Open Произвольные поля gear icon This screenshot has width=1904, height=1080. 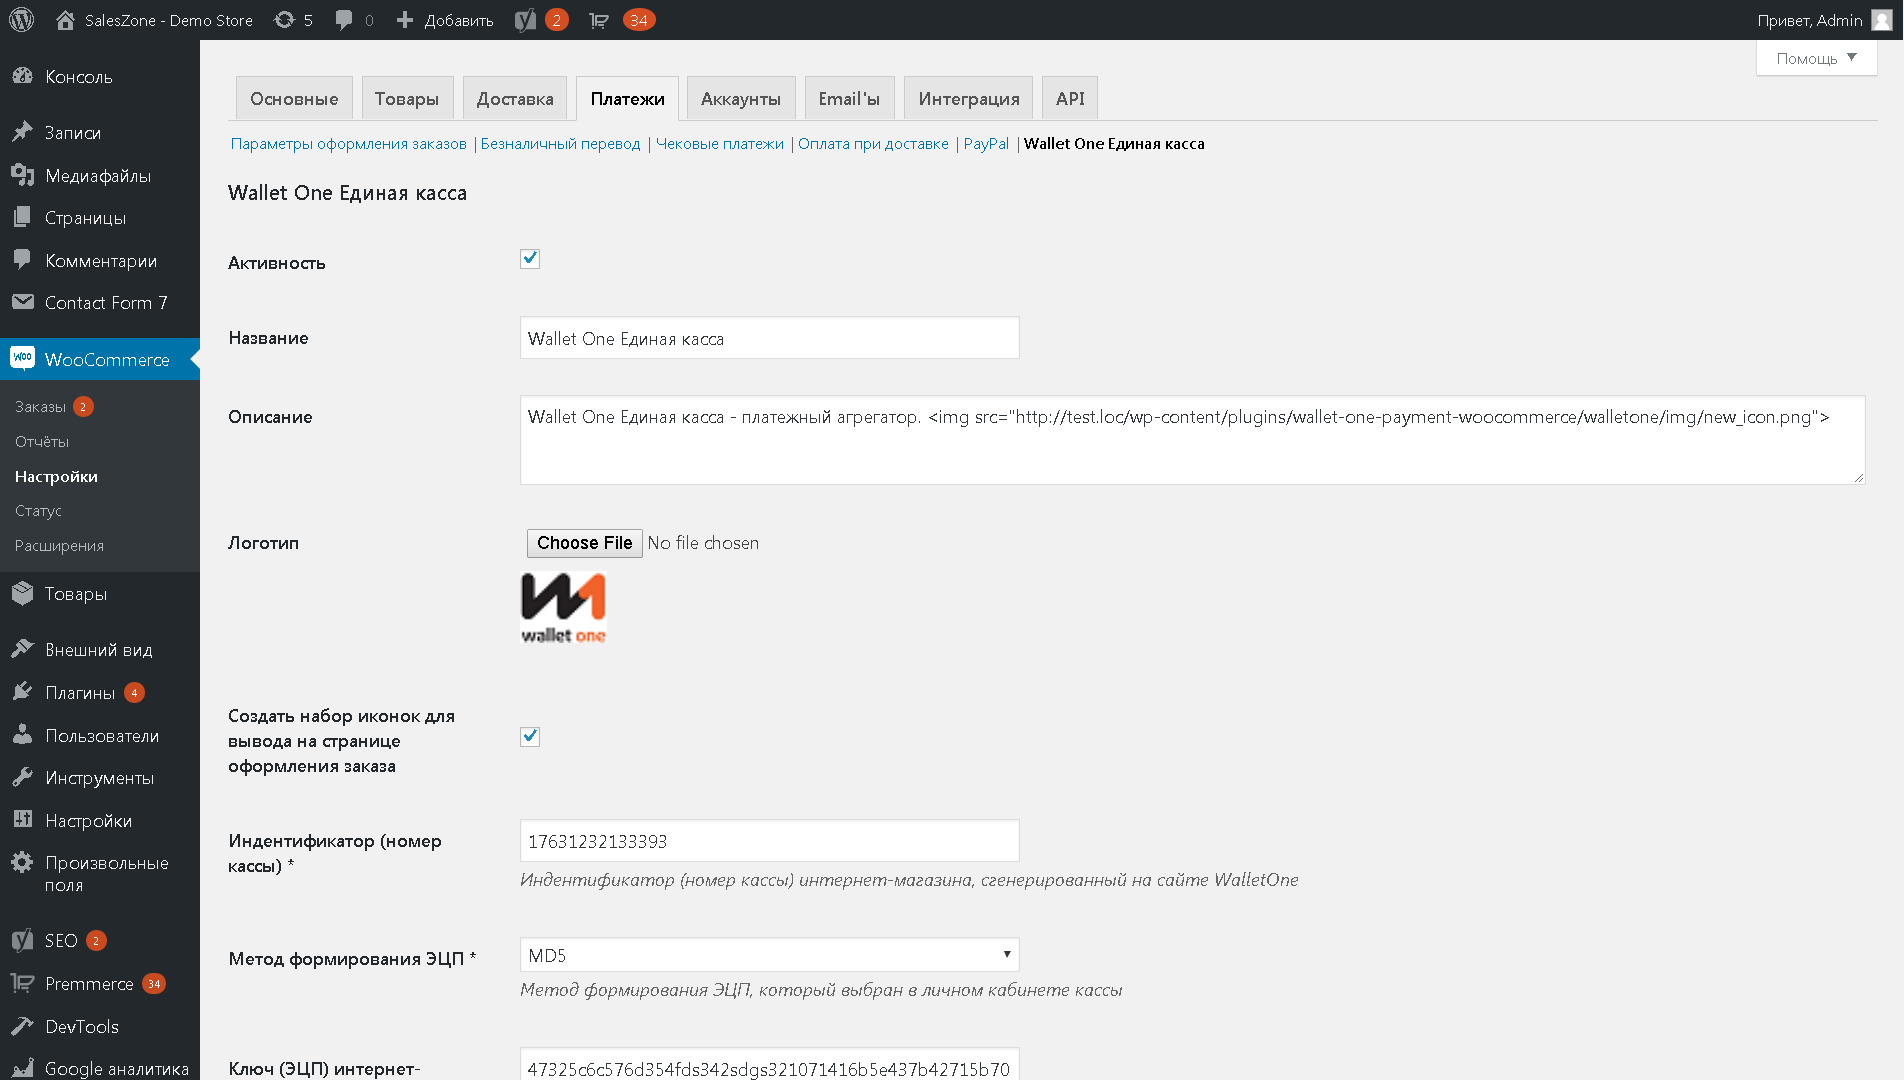[x=22, y=862]
